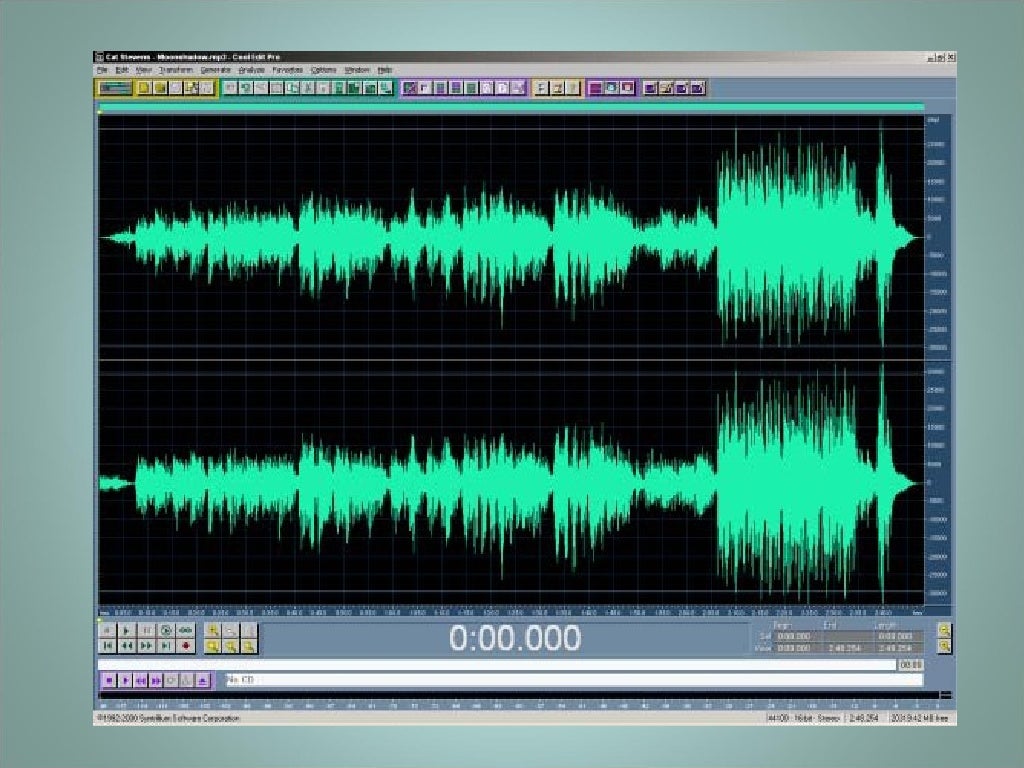Click the Play to End circled button
Viewport: 1024px width, 768px height.
(x=167, y=630)
